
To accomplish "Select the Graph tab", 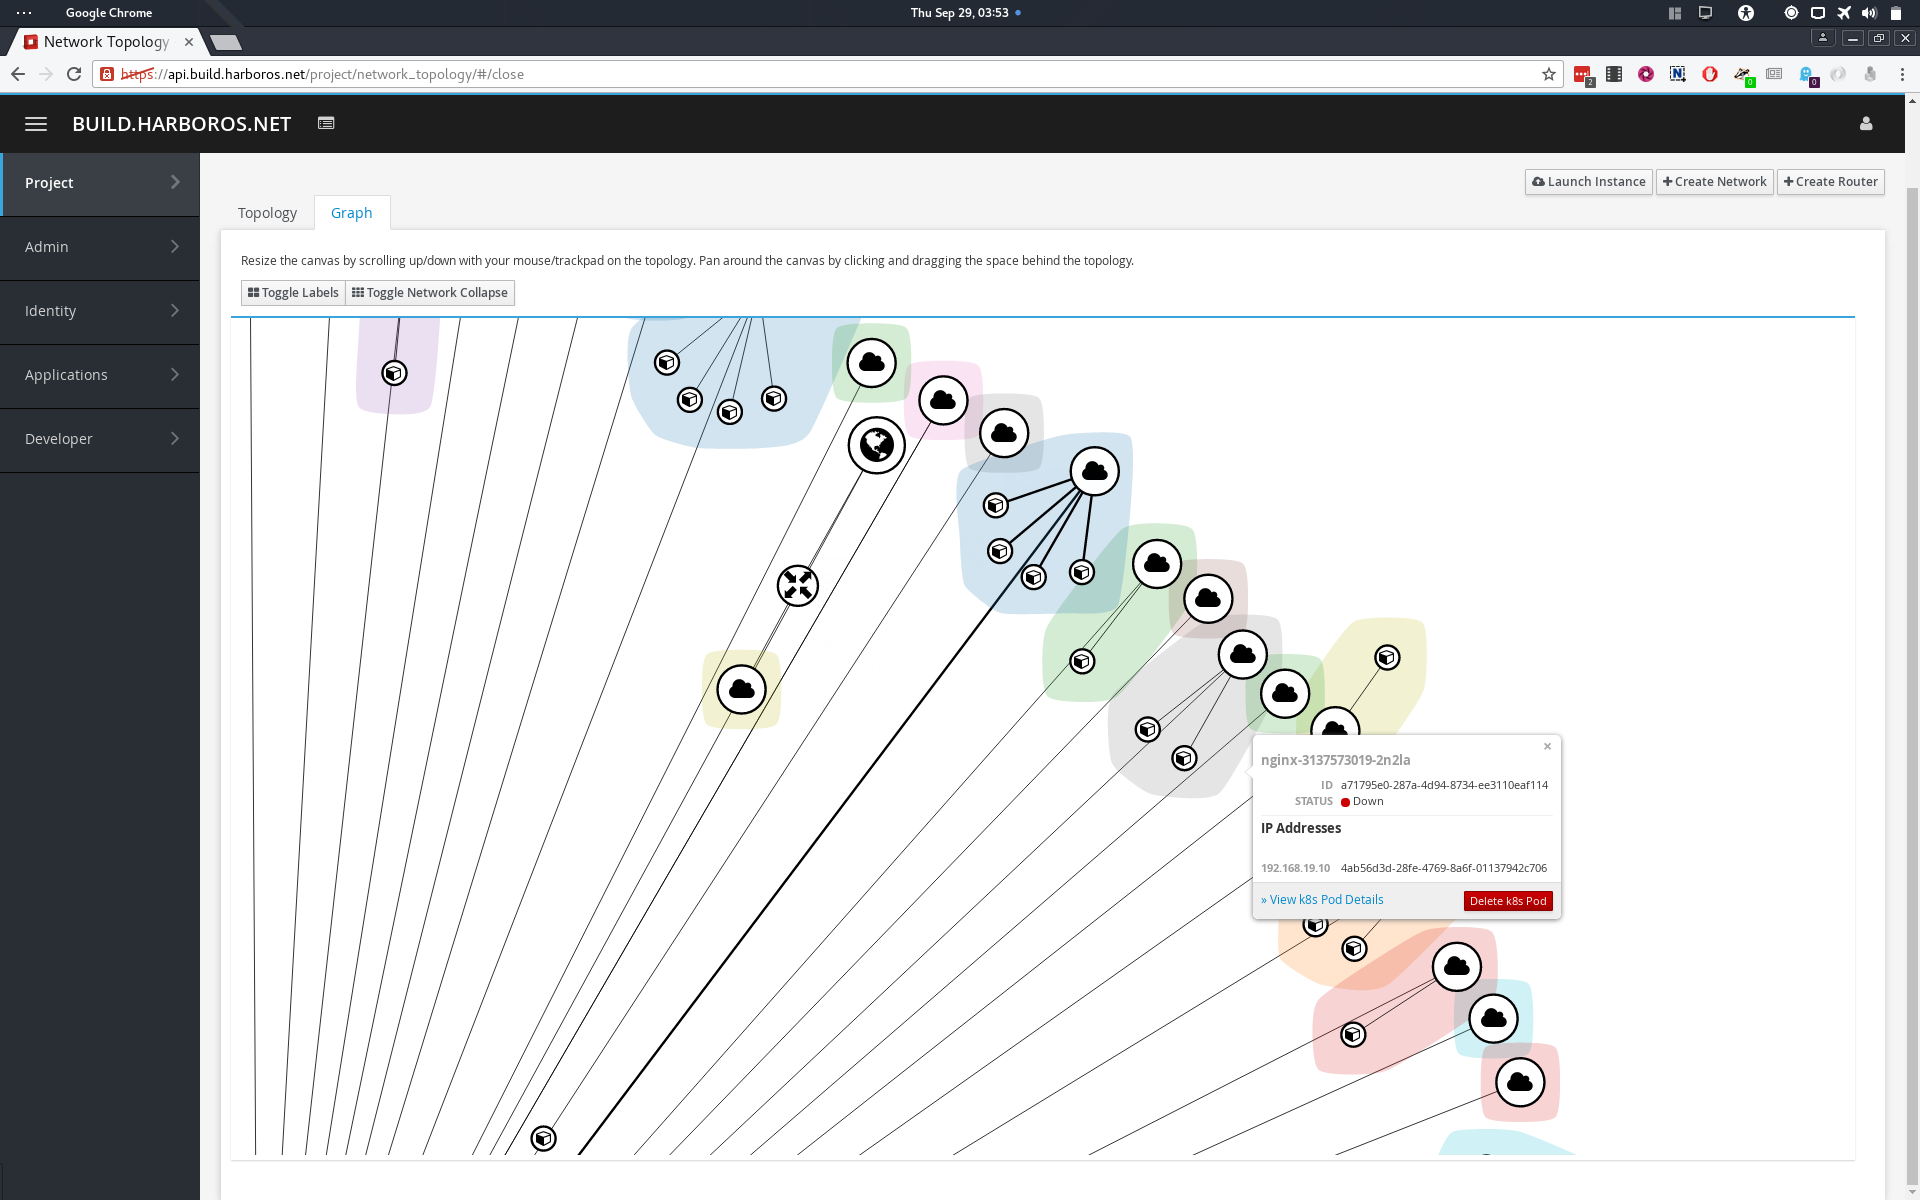I will pos(351,213).
